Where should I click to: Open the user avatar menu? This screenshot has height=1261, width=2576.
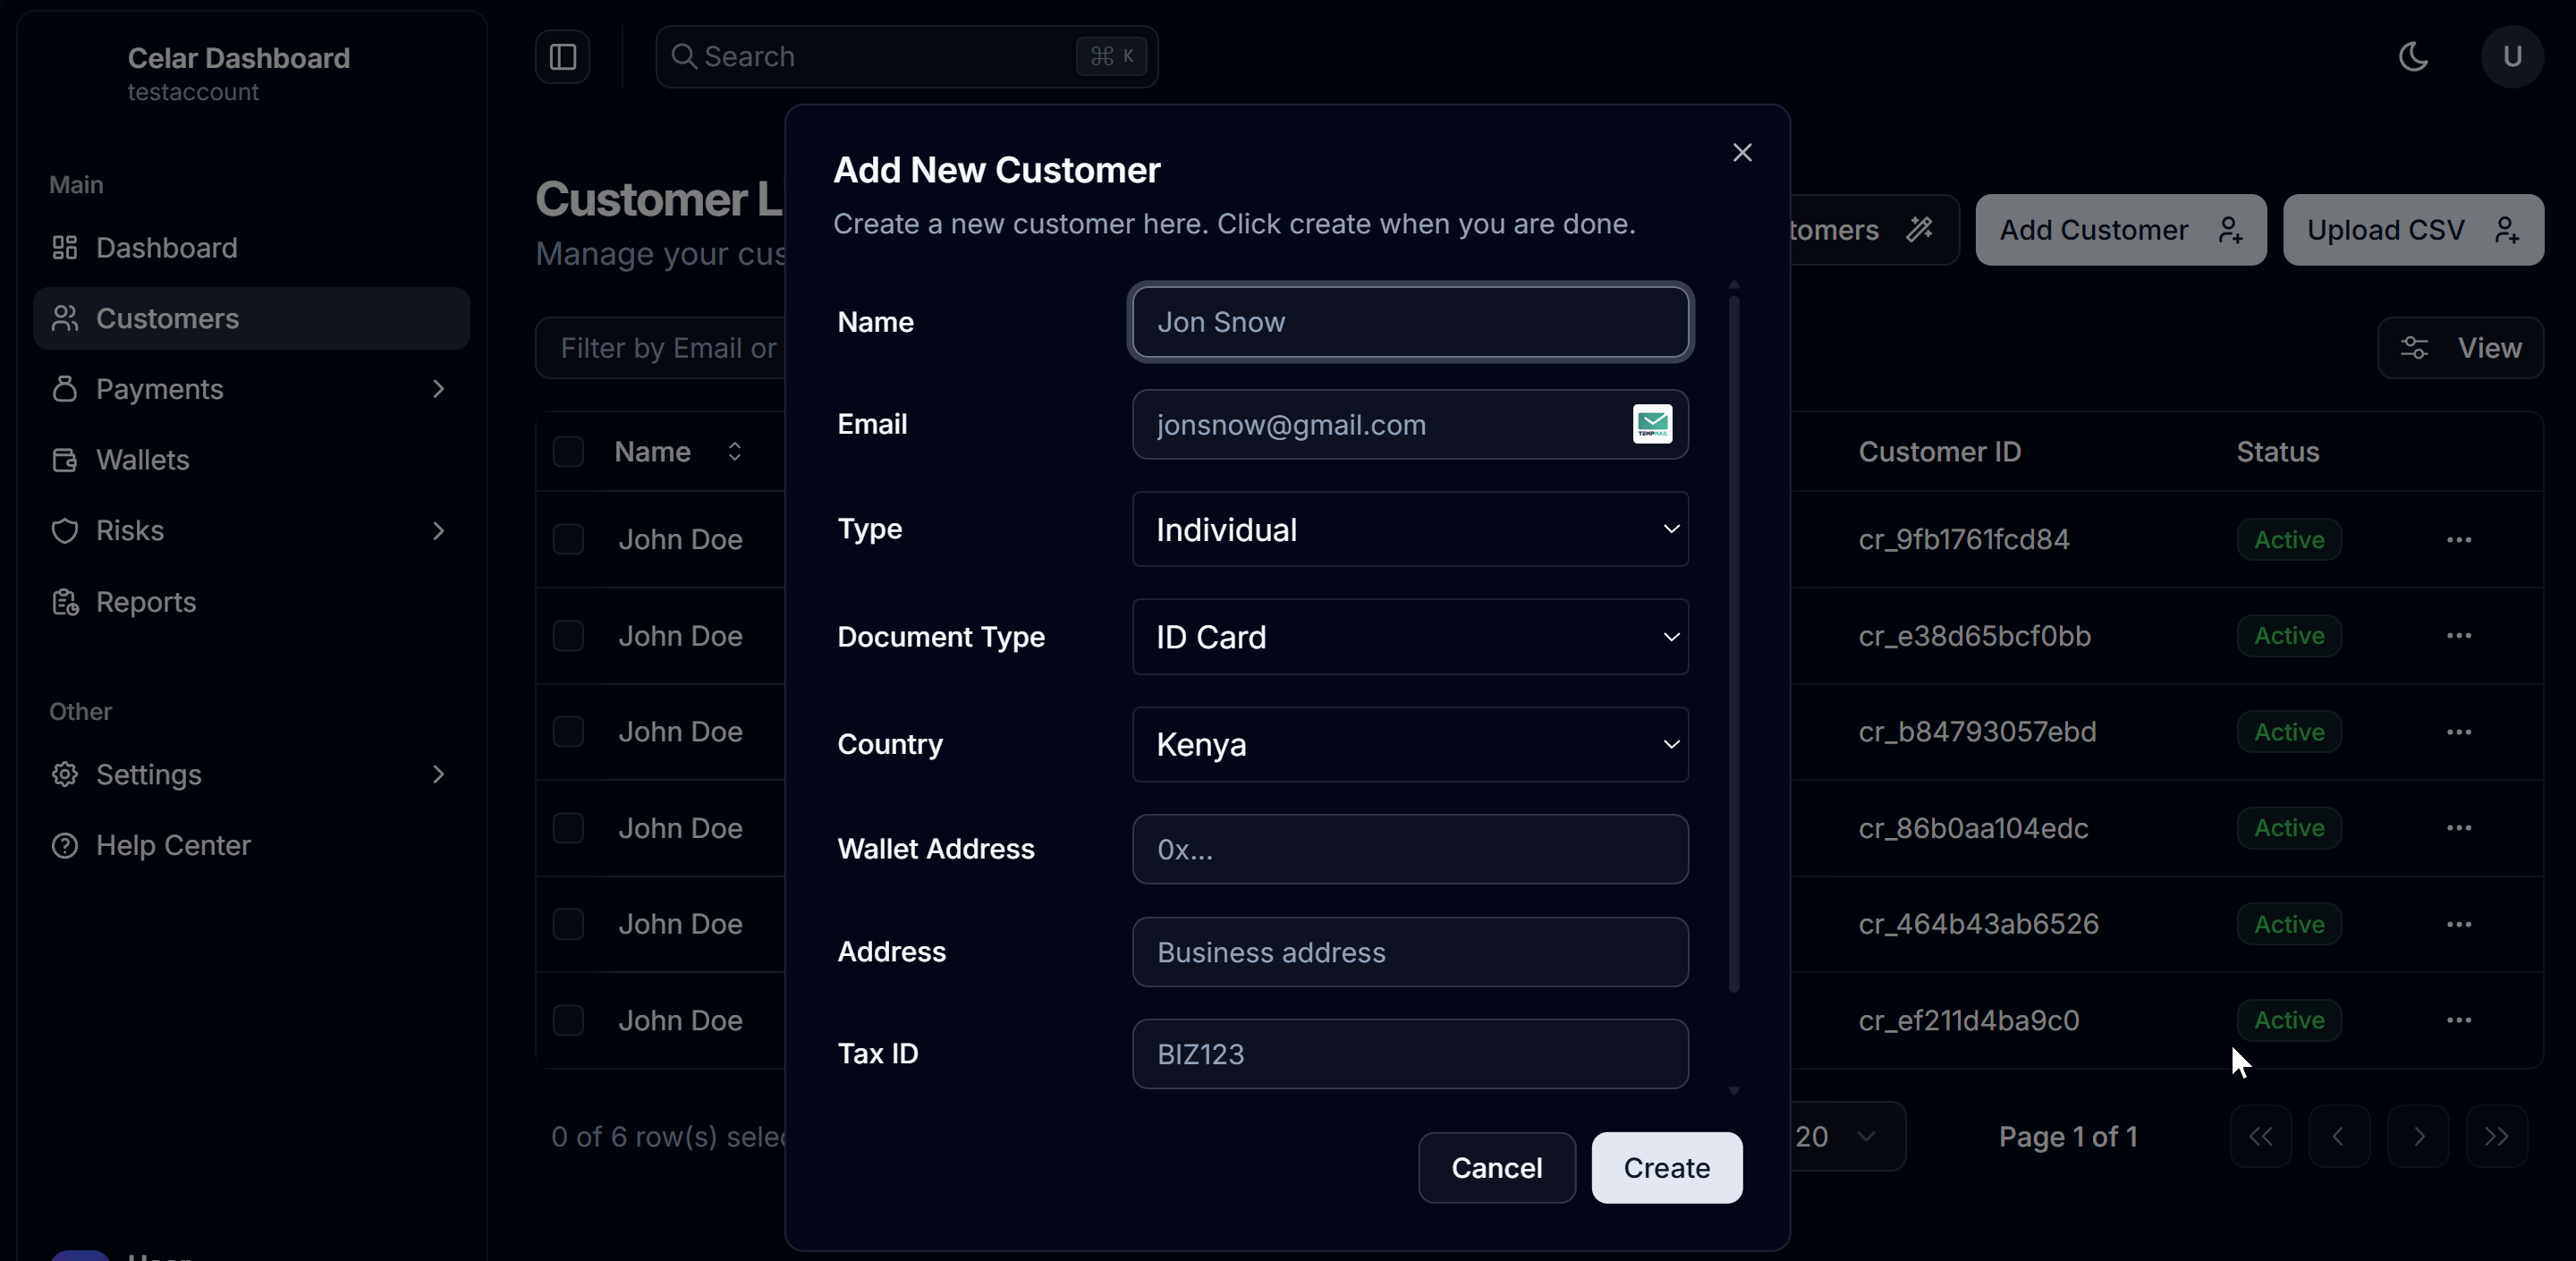[2511, 57]
